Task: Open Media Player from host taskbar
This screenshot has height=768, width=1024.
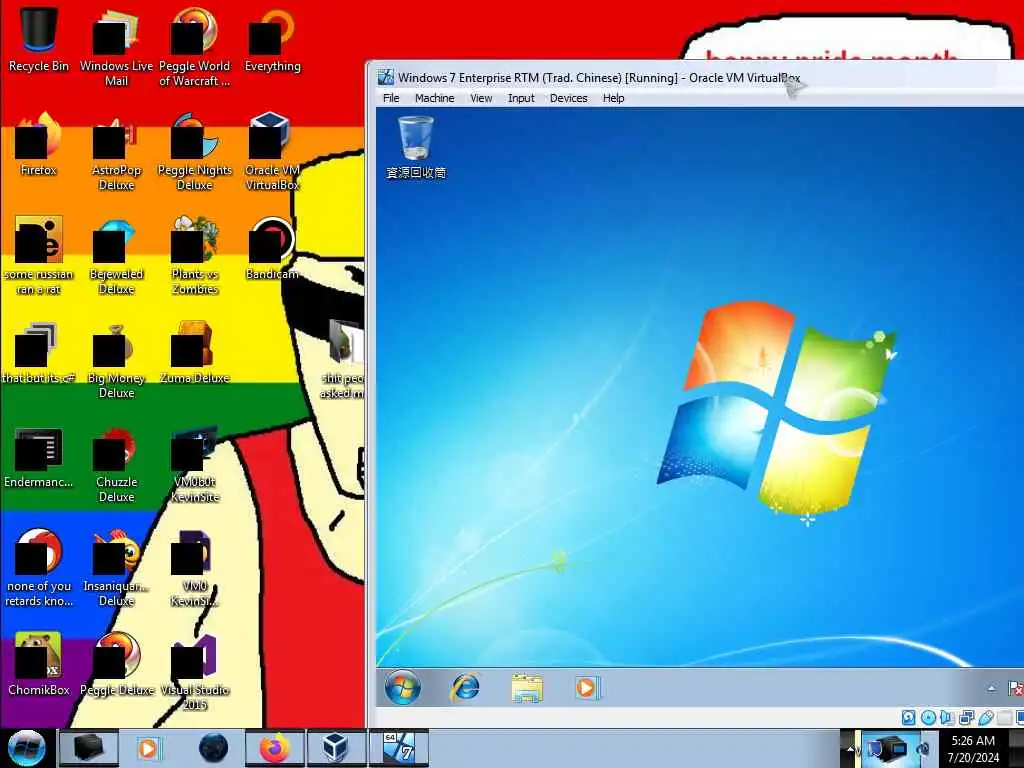Action: pos(148,748)
